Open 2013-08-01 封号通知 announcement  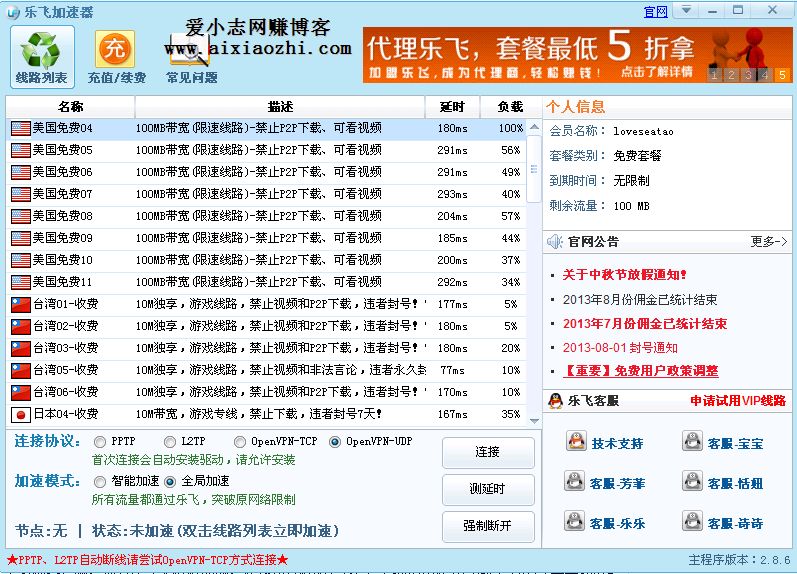click(x=620, y=348)
